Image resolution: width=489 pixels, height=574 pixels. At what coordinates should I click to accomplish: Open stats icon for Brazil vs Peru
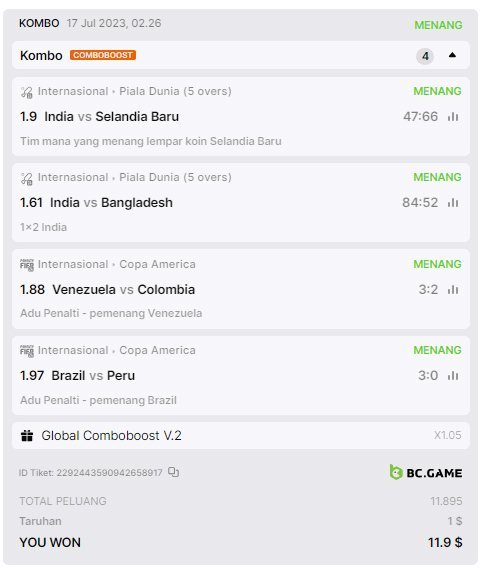pos(453,376)
